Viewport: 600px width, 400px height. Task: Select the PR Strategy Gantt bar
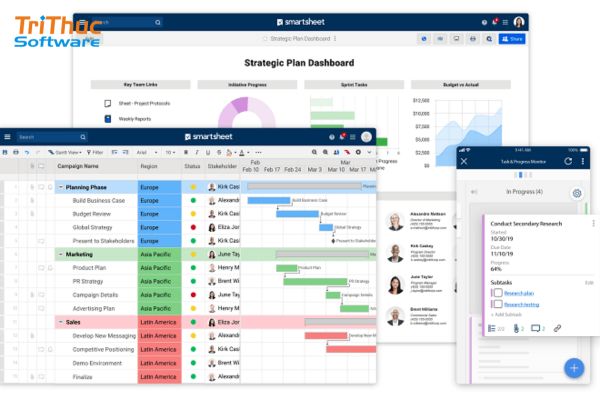tap(315, 282)
